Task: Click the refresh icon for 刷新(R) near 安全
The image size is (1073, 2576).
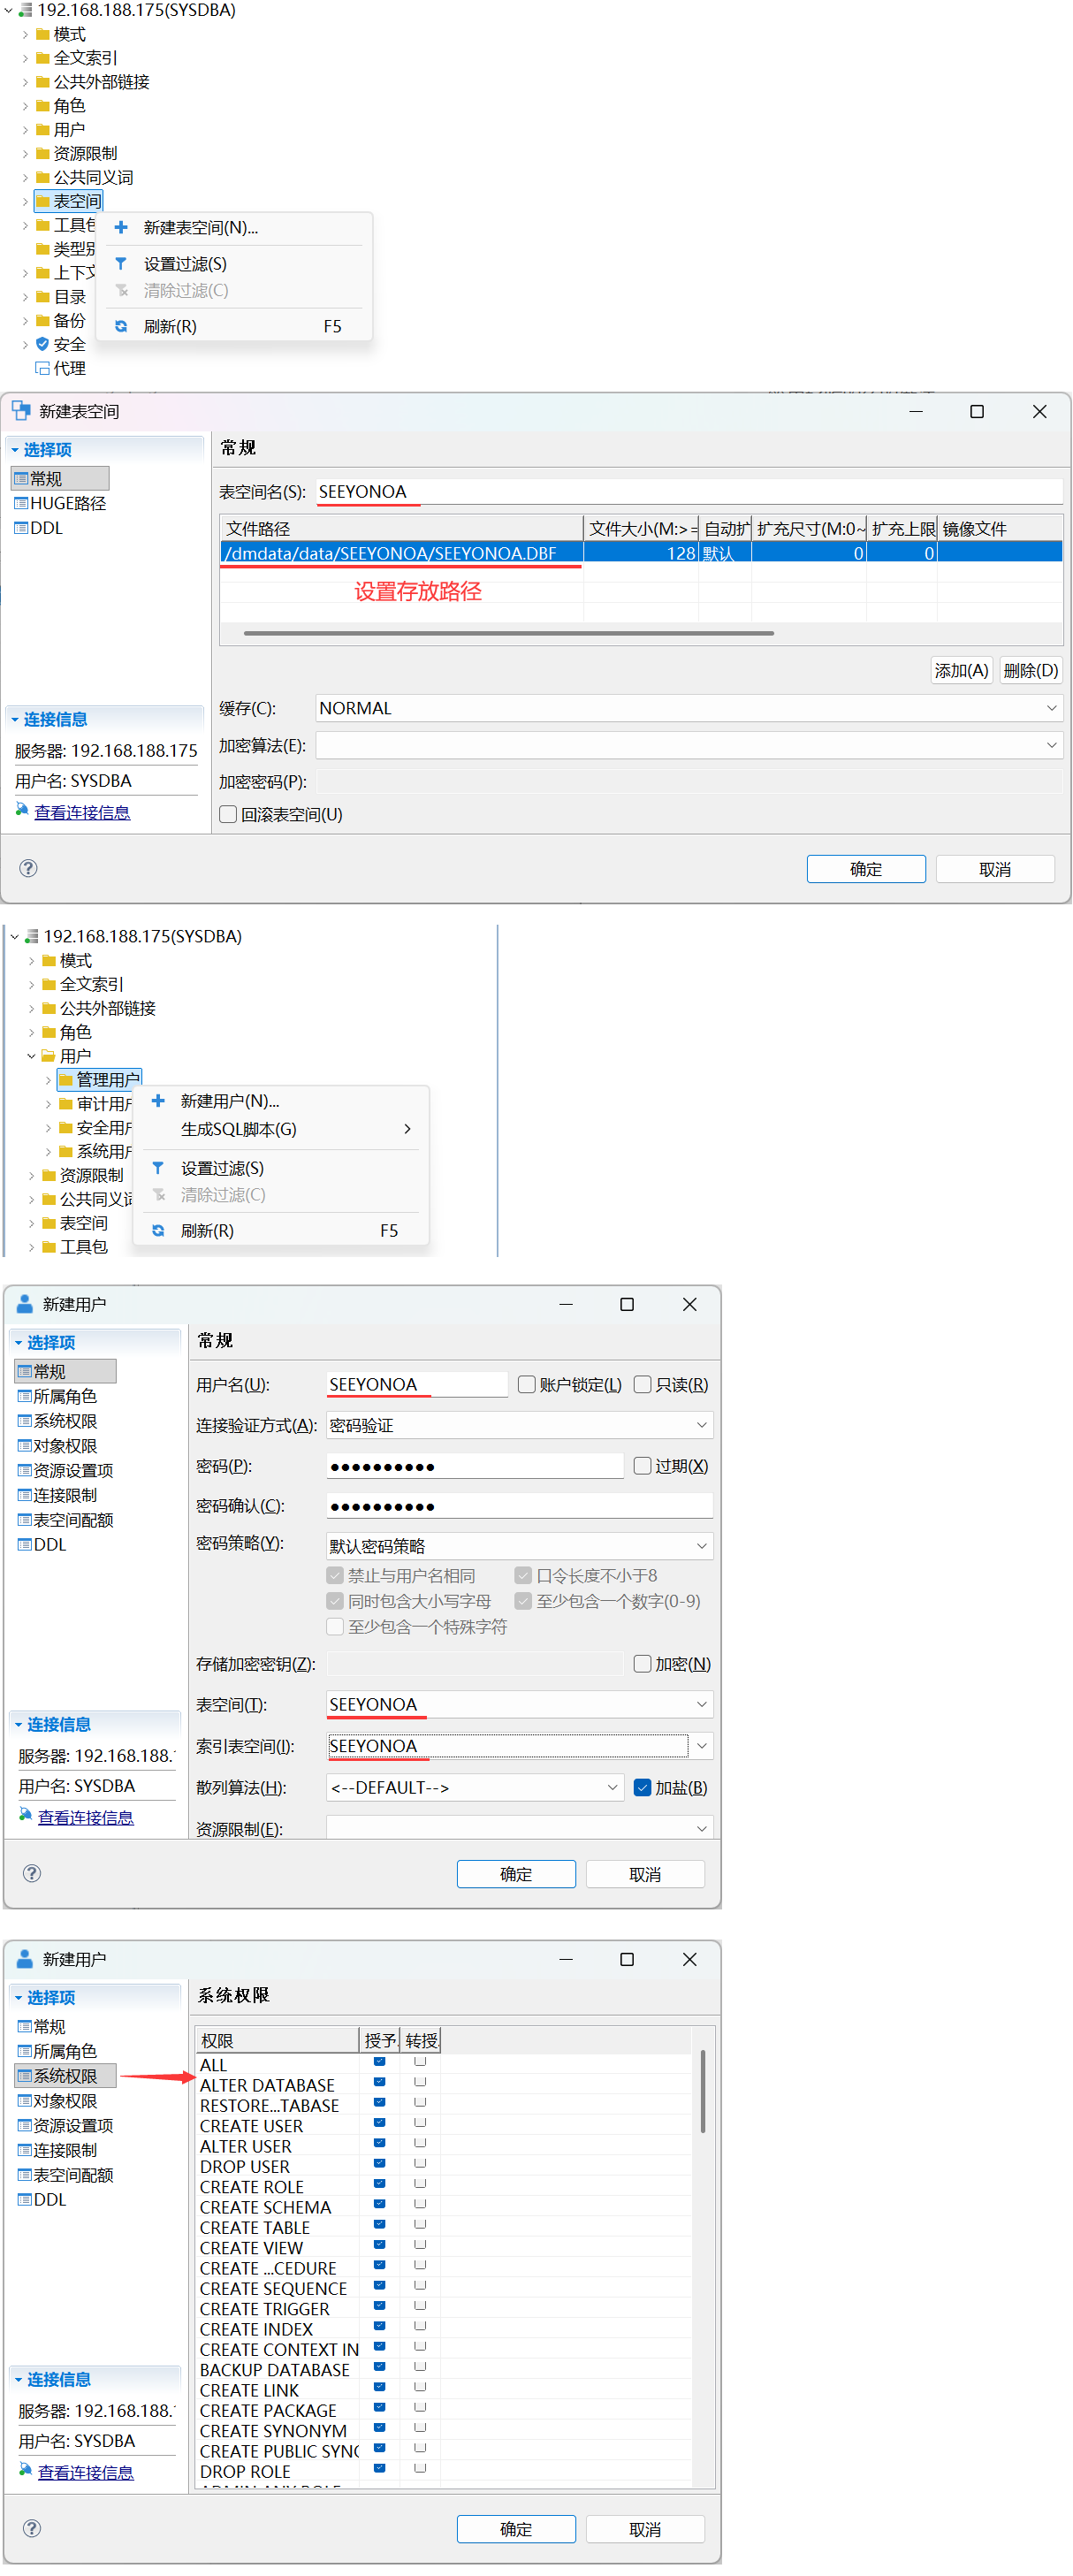Action: click(x=121, y=326)
